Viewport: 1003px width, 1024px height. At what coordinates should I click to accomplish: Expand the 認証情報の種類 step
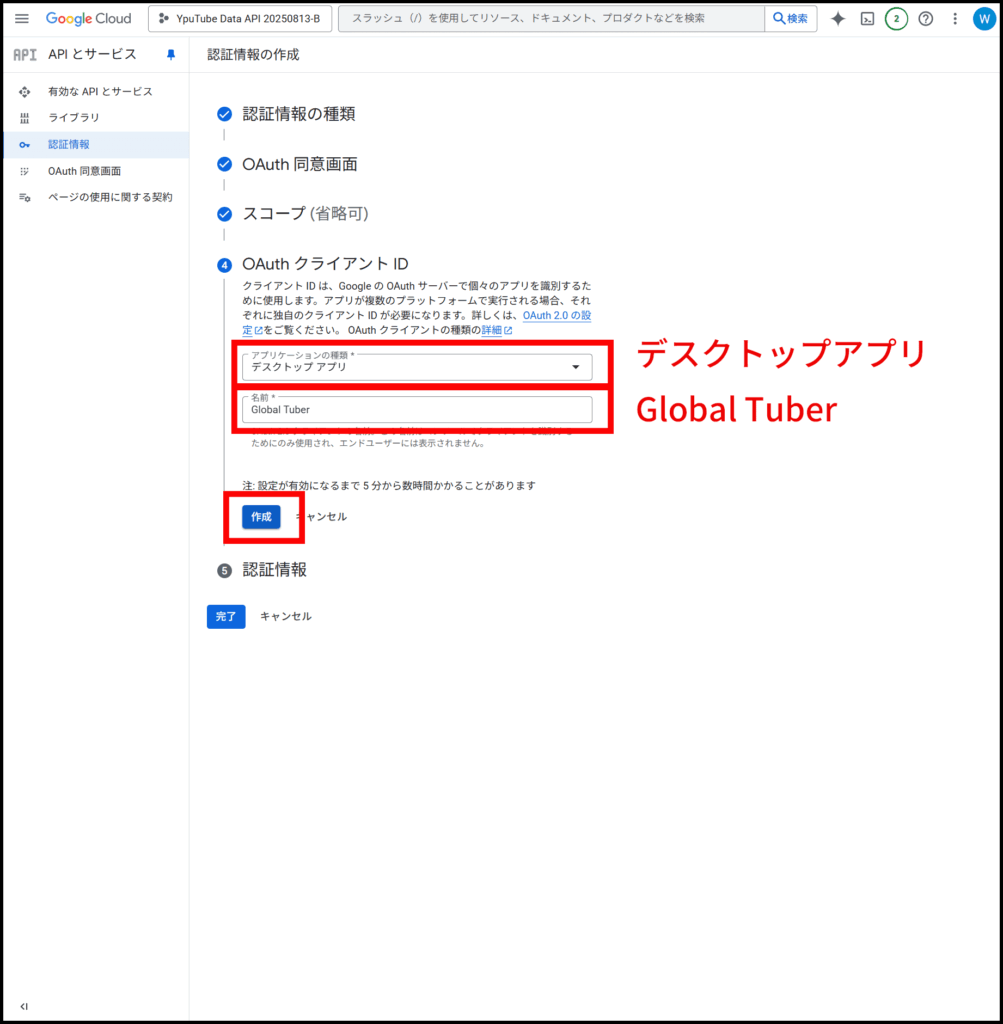tap(298, 114)
